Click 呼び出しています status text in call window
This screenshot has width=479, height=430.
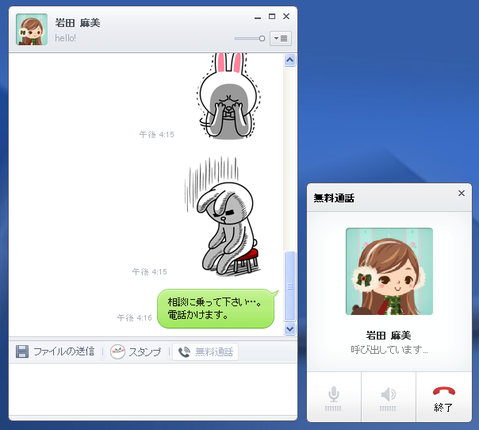389,350
